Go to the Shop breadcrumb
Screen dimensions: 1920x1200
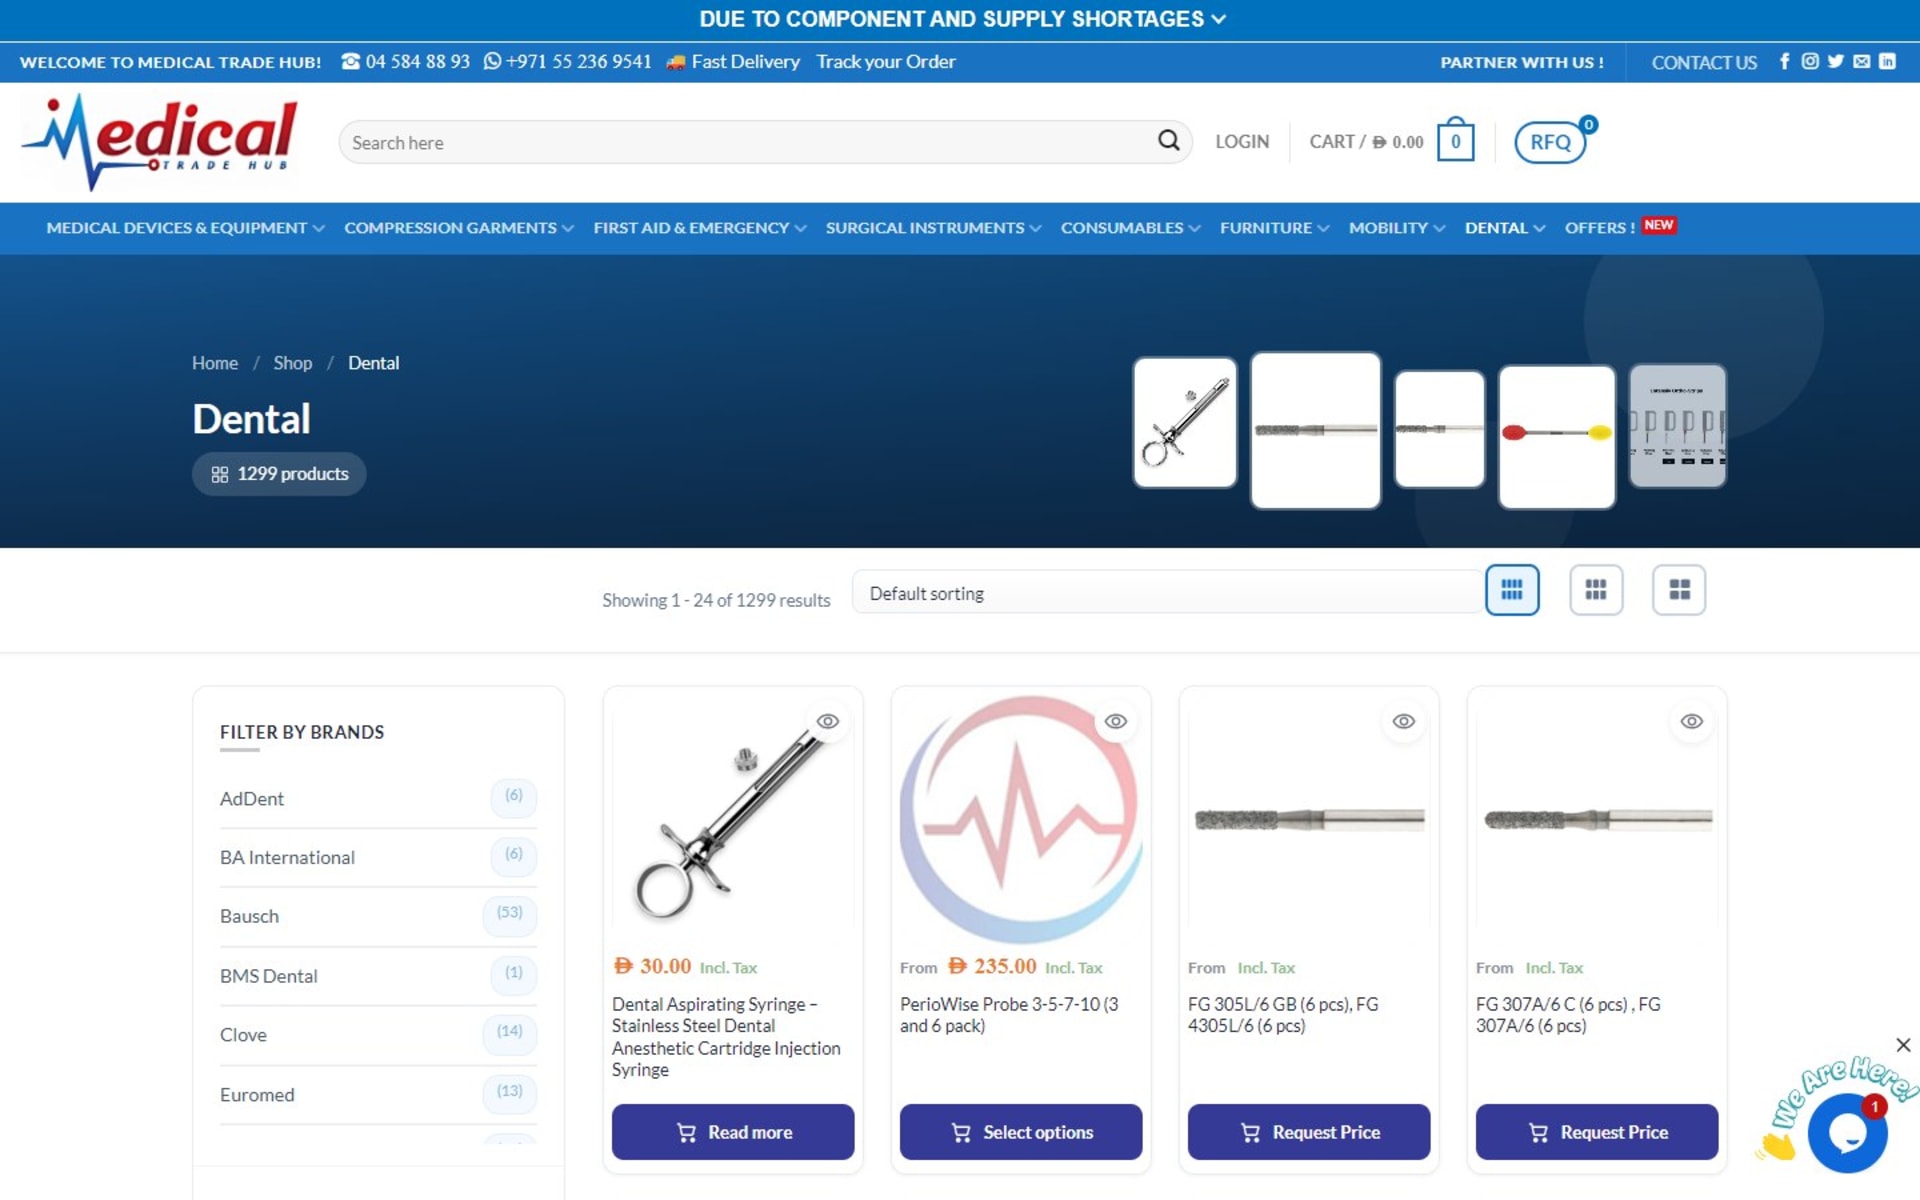tap(292, 363)
